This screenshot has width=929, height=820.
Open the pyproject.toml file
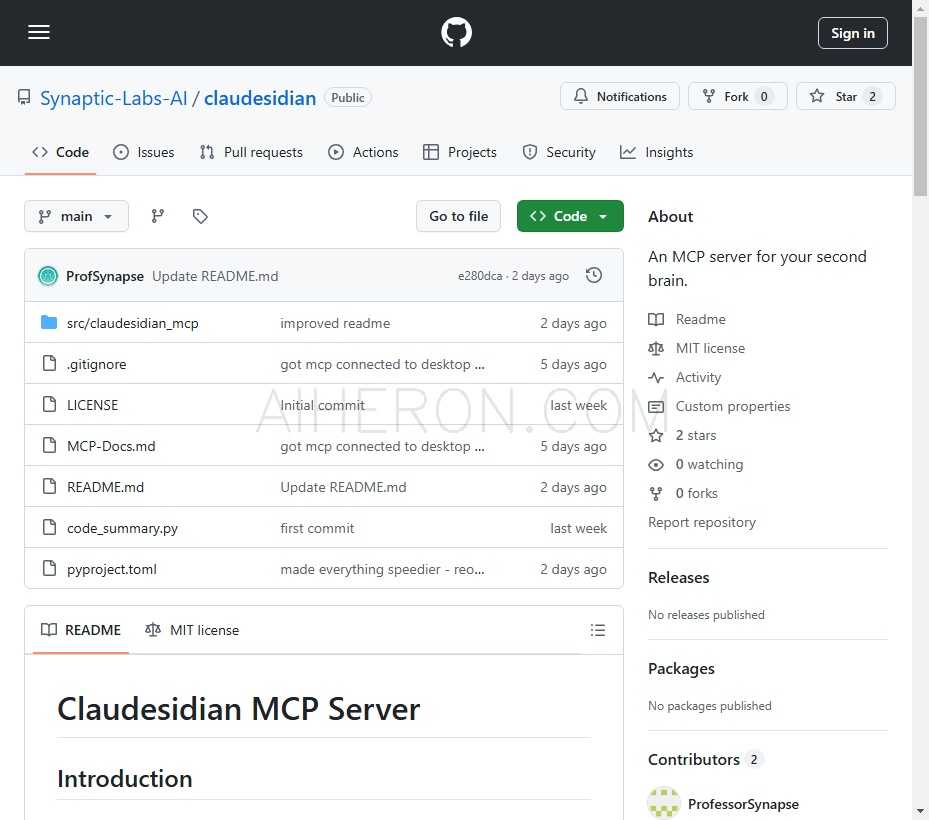click(x=112, y=569)
